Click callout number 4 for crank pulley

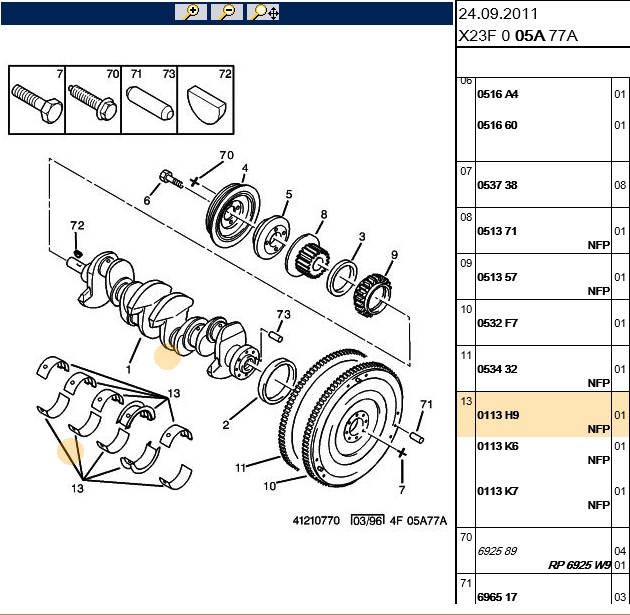(245, 168)
